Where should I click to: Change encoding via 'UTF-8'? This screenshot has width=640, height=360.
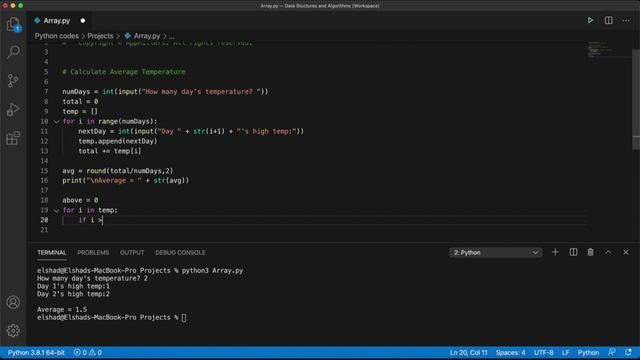(x=544, y=353)
